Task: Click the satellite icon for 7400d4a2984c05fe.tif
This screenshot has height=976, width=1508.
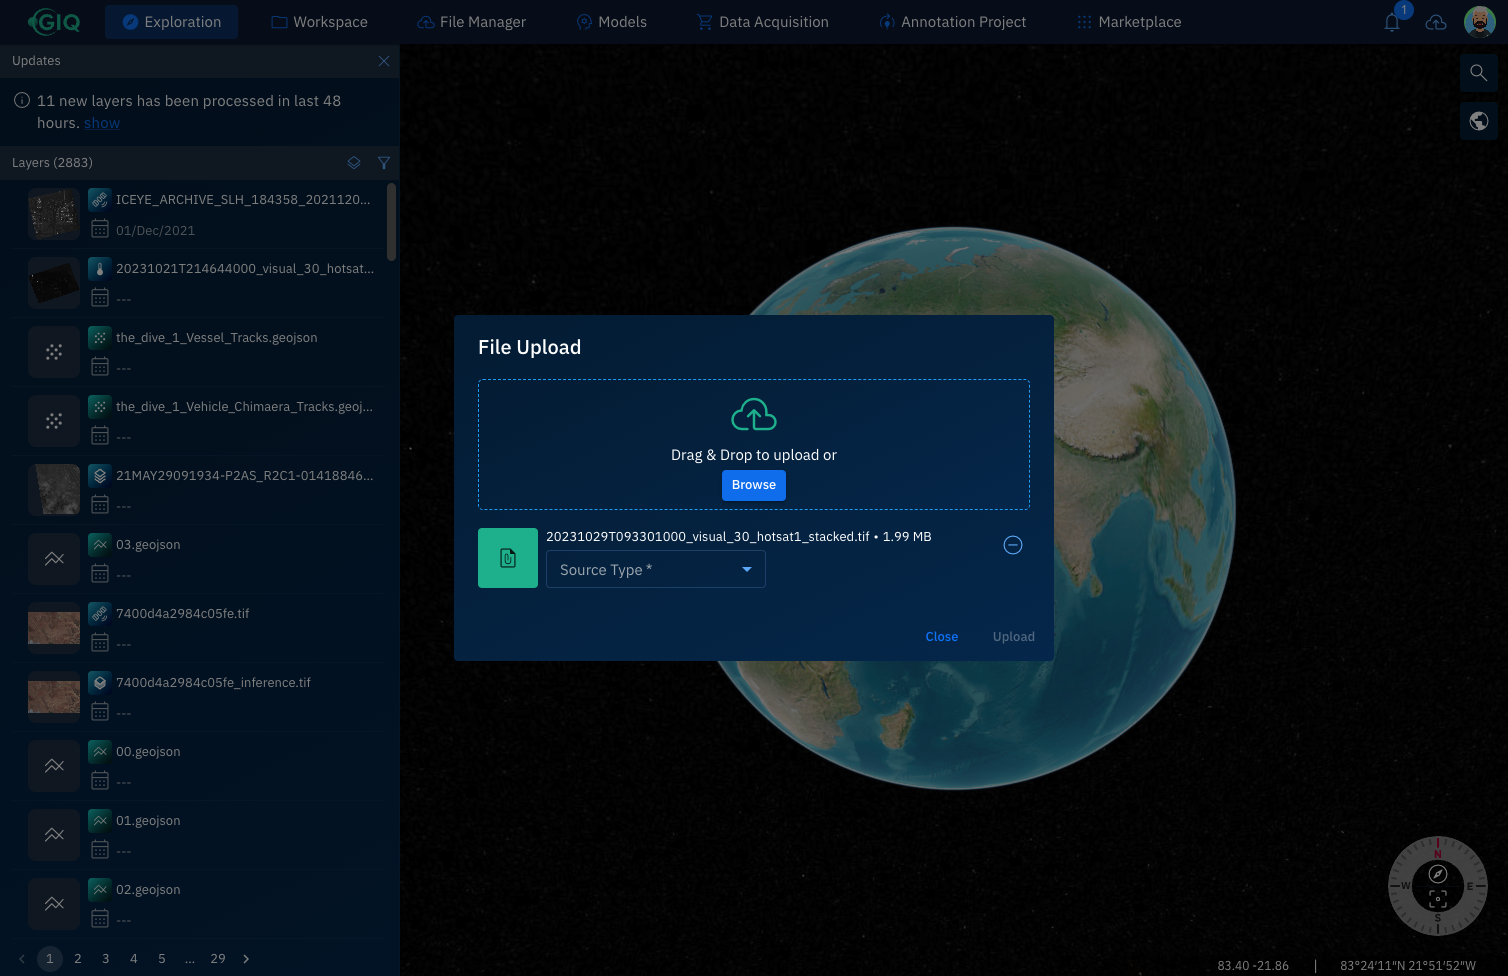Action: tap(99, 614)
